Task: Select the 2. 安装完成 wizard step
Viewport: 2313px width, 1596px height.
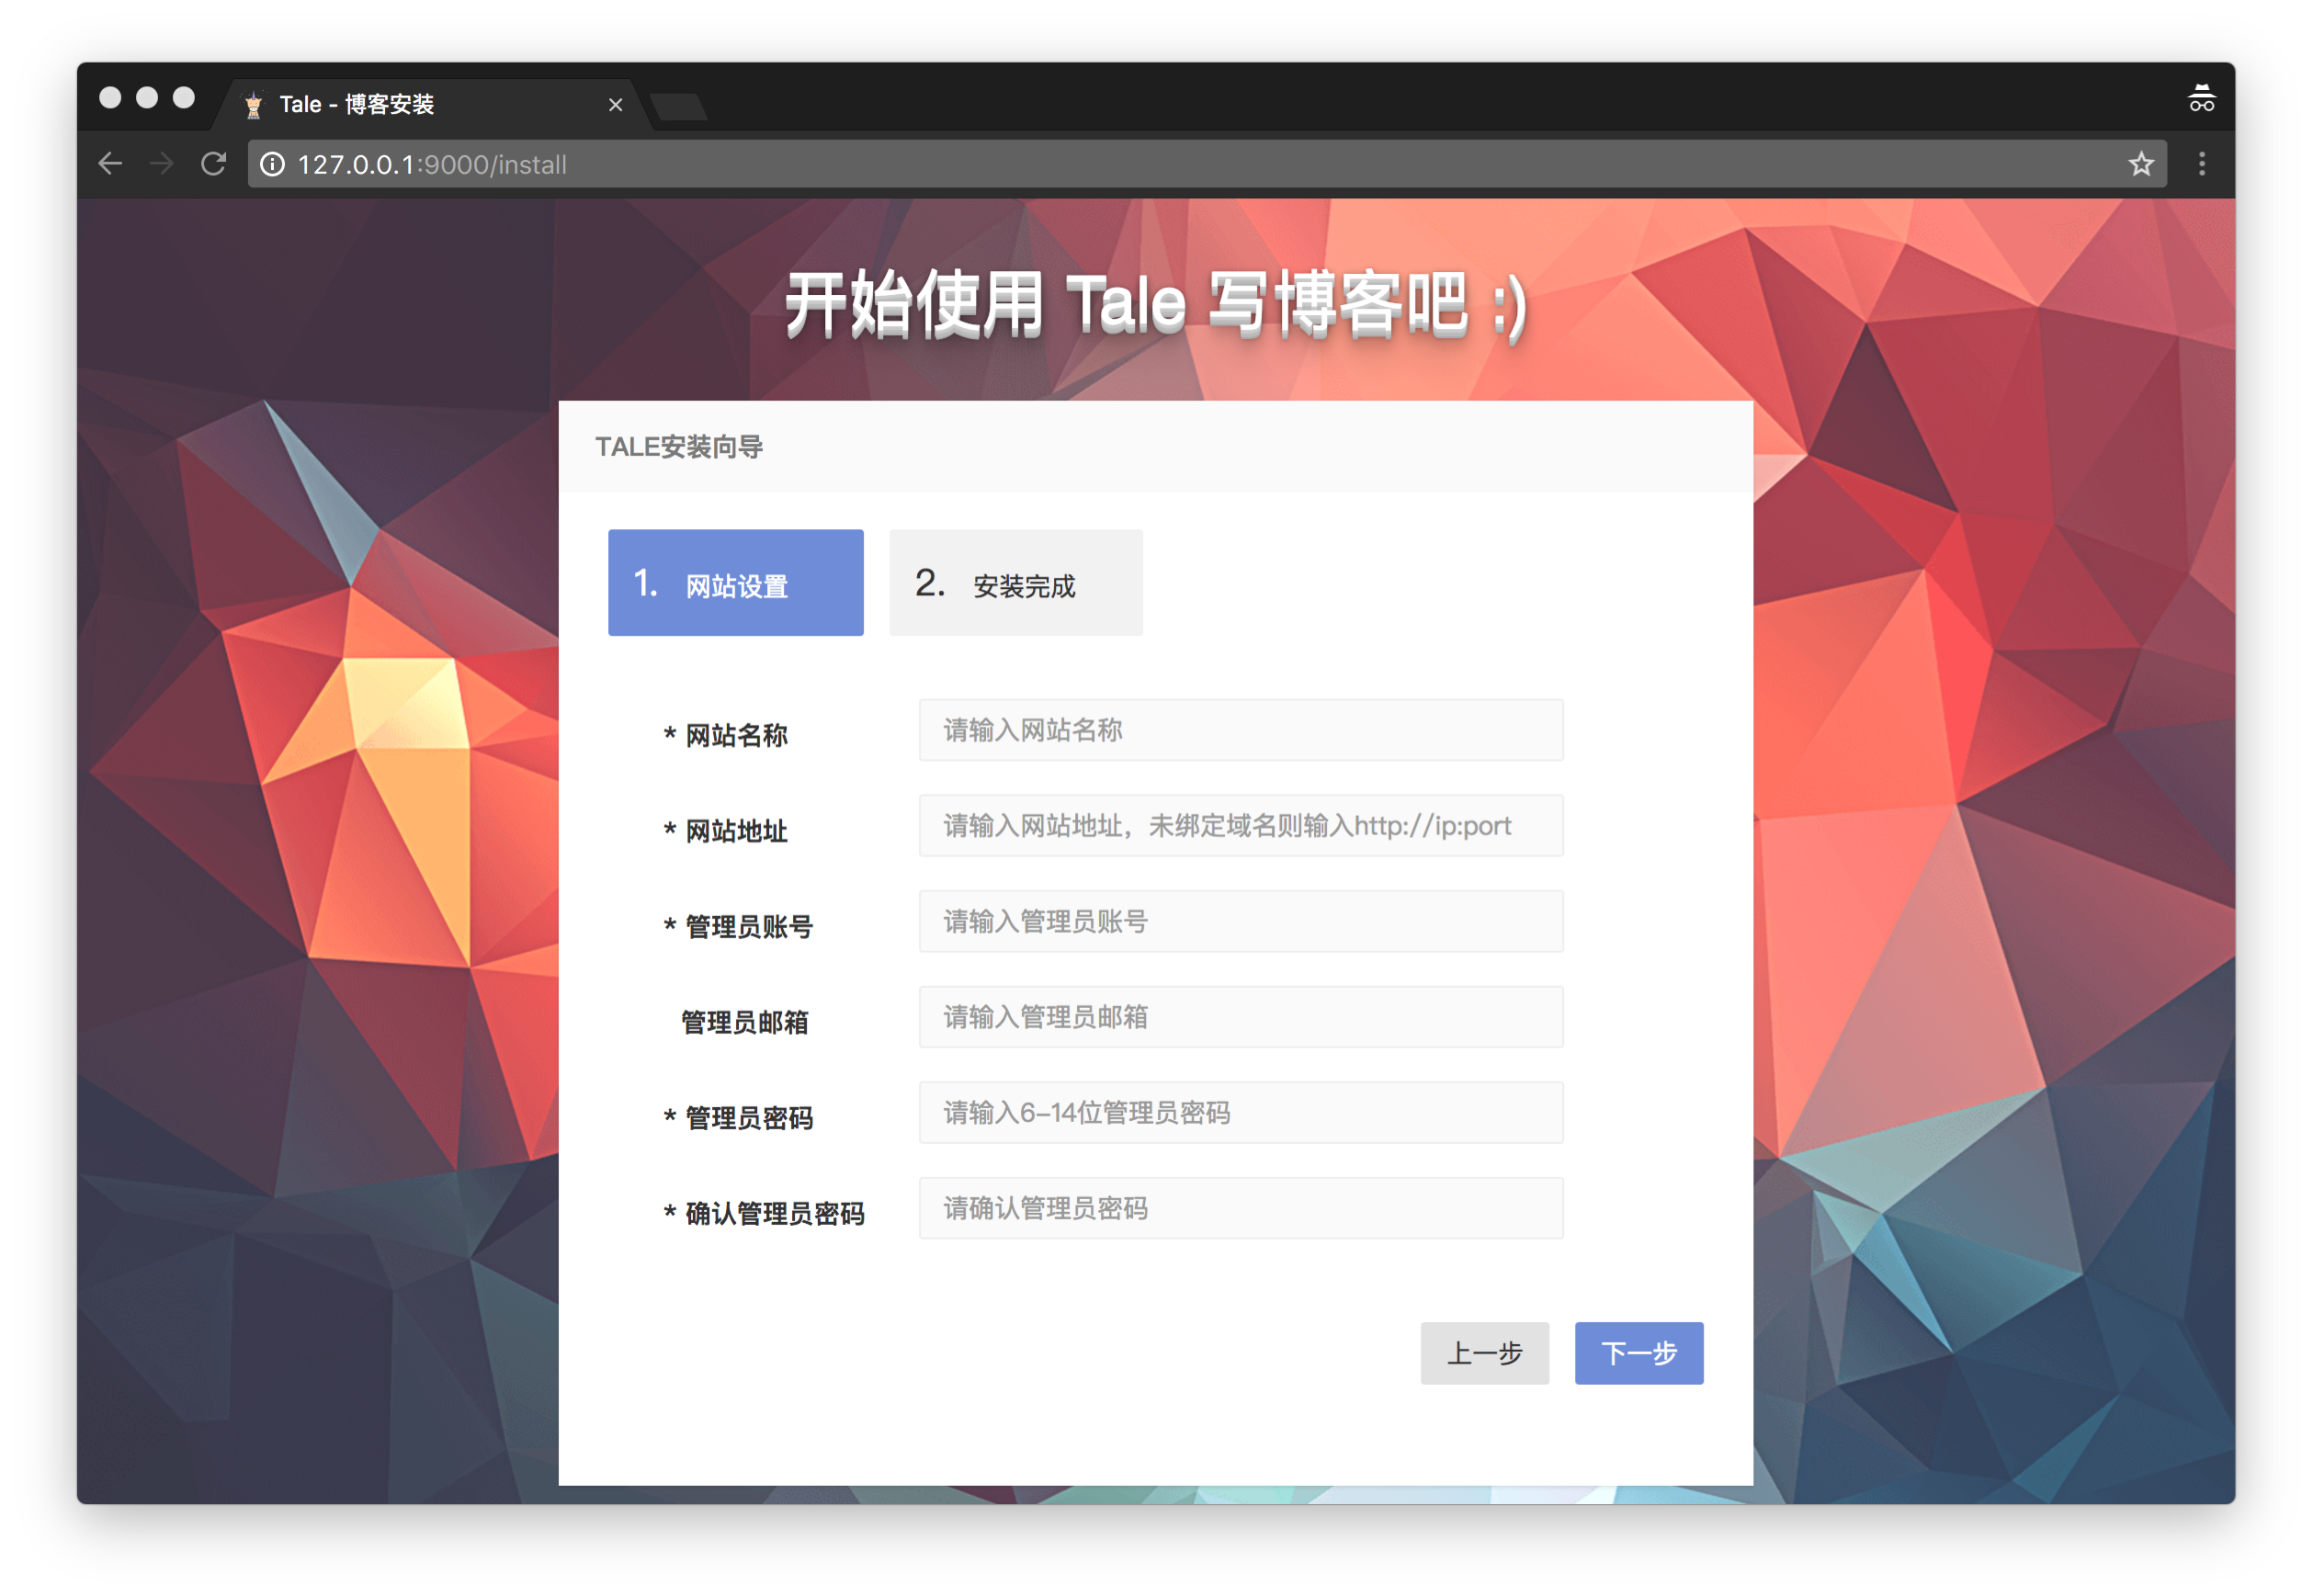Action: click(1015, 583)
